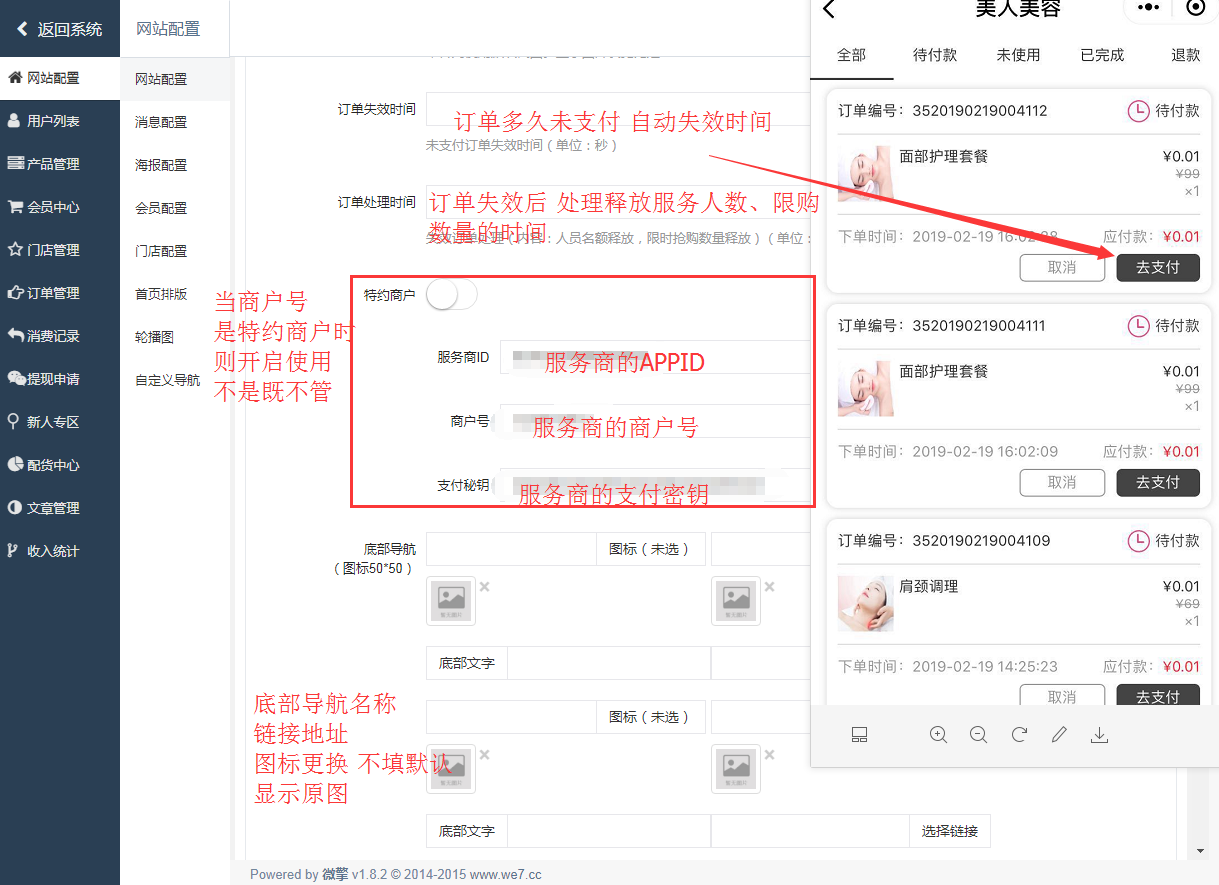Viewport: 1219px width, 885px height.
Task: Click the 支付秘钥 input field
Action: click(x=655, y=485)
